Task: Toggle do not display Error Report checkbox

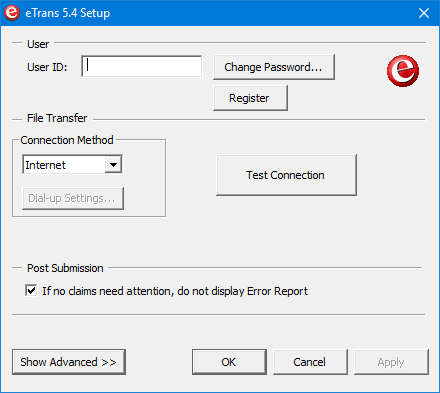Action: [31, 291]
